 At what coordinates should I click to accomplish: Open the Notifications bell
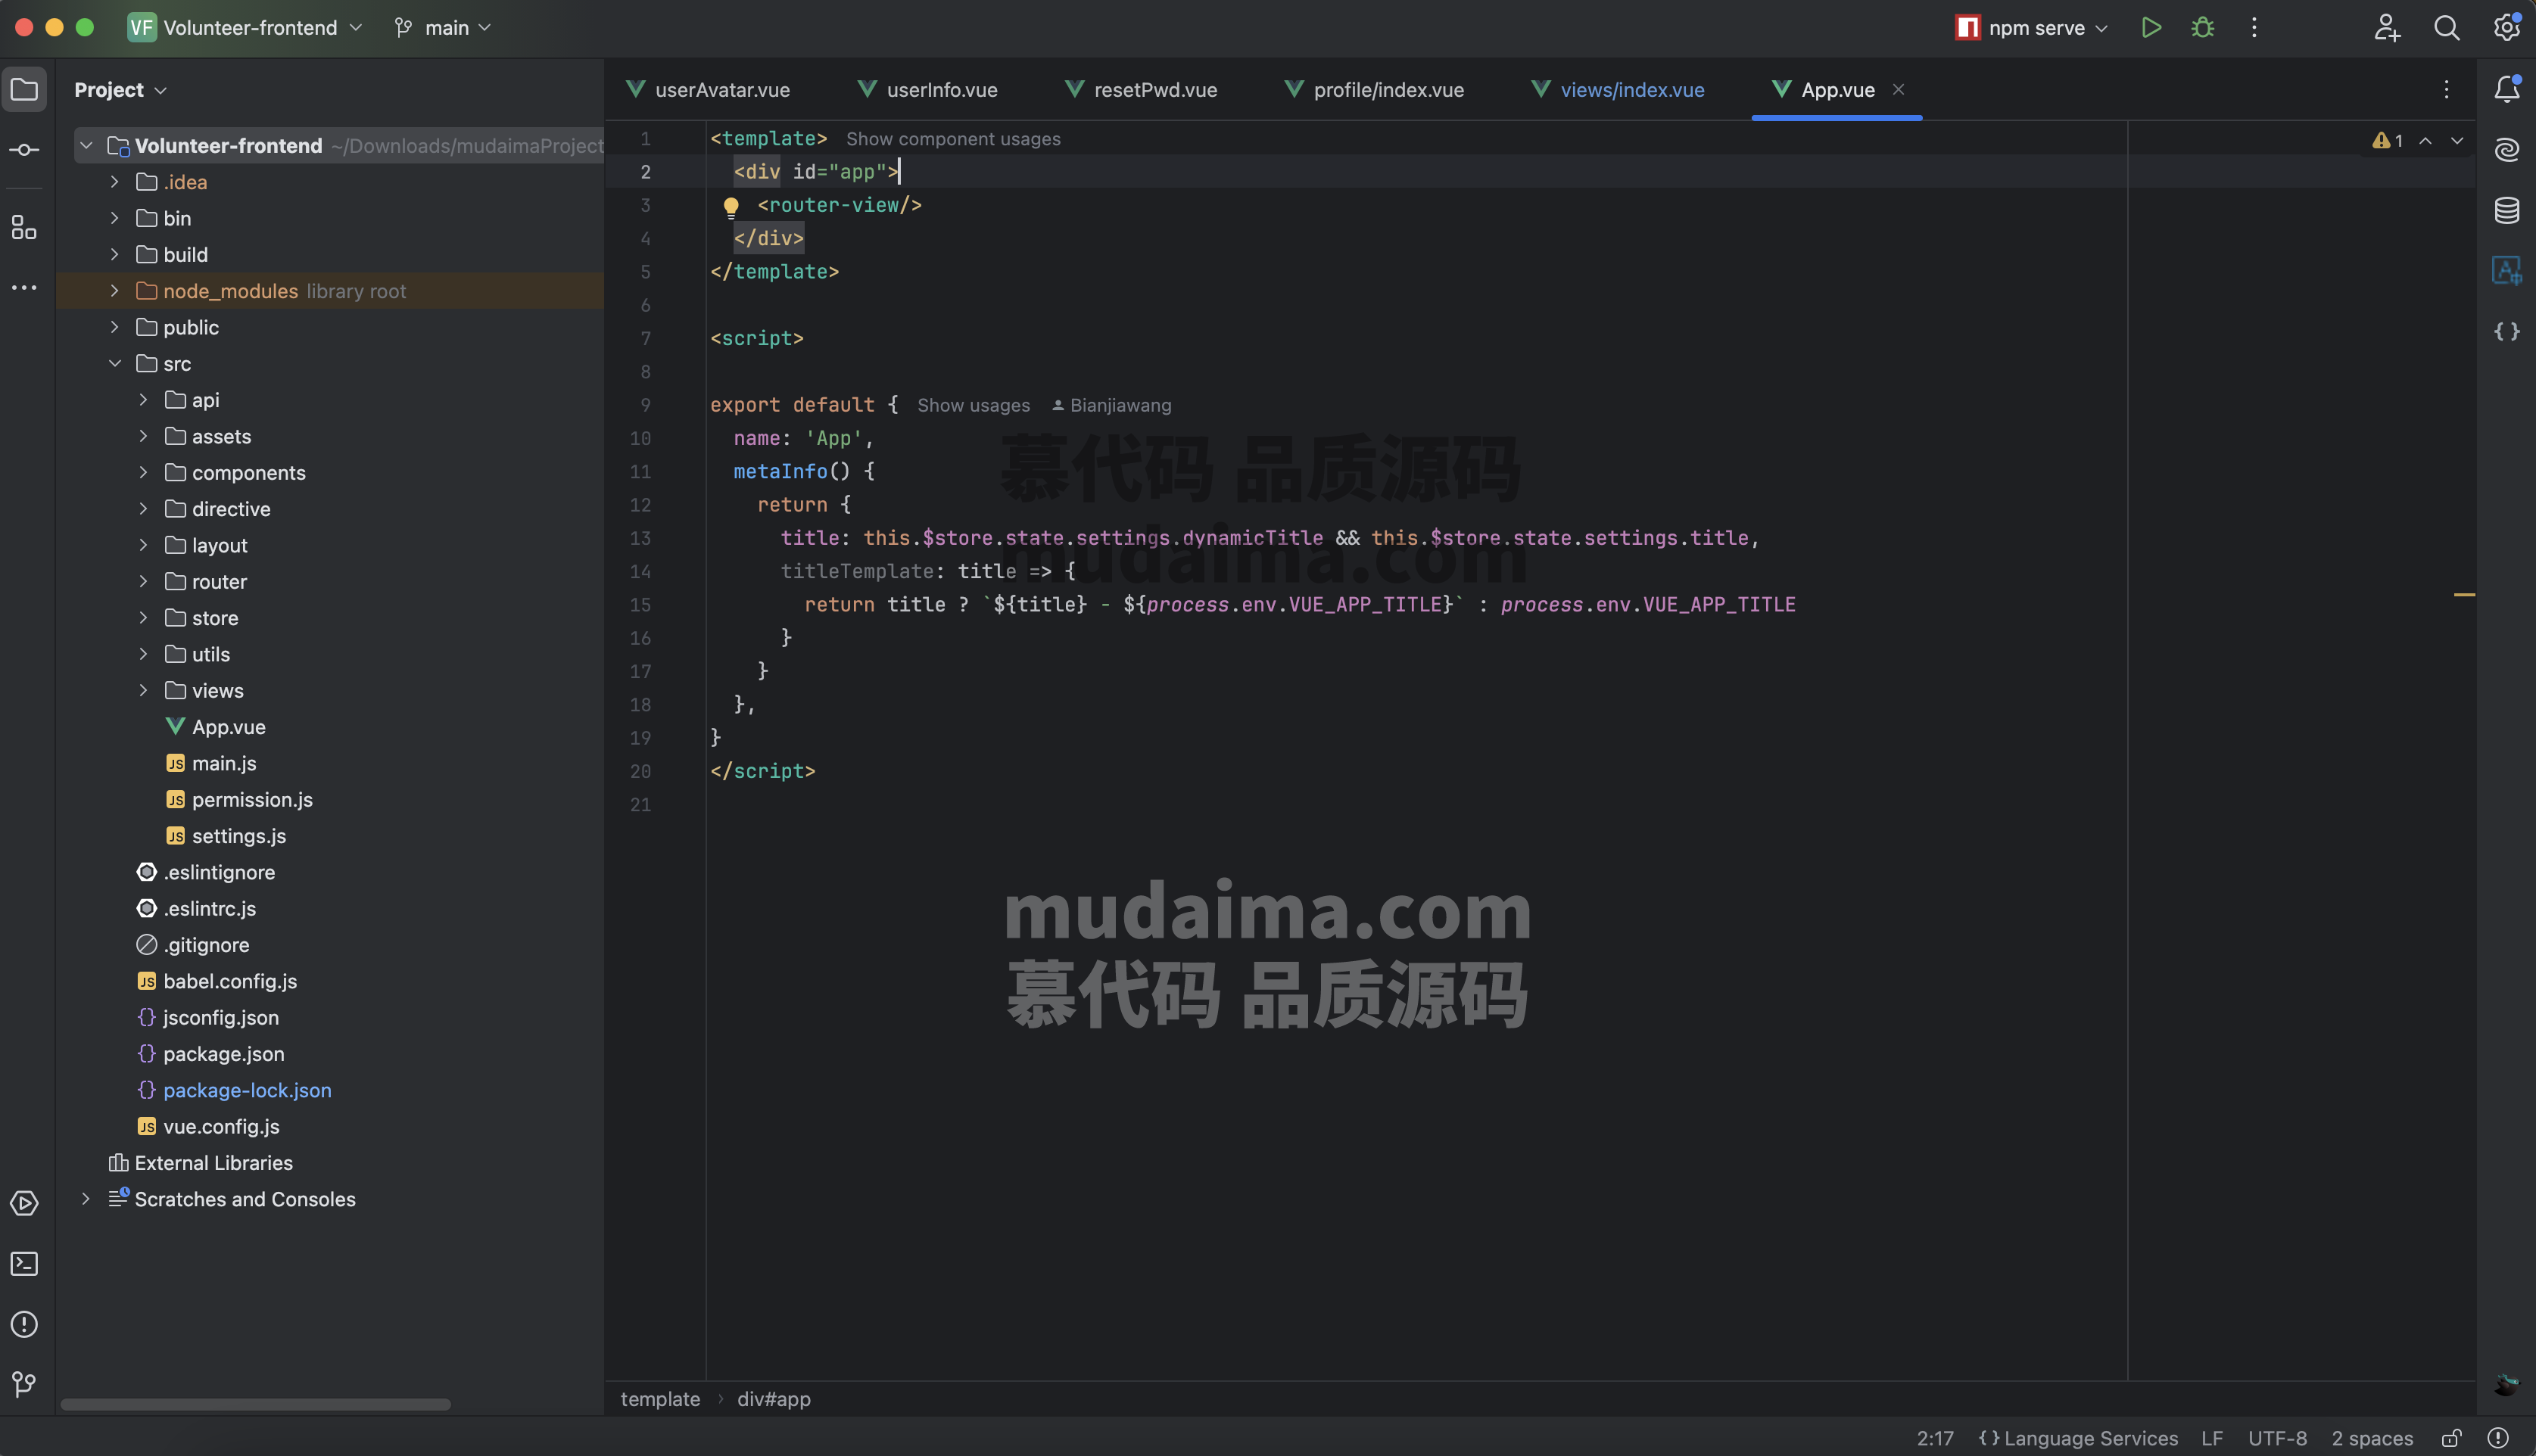[2507, 90]
